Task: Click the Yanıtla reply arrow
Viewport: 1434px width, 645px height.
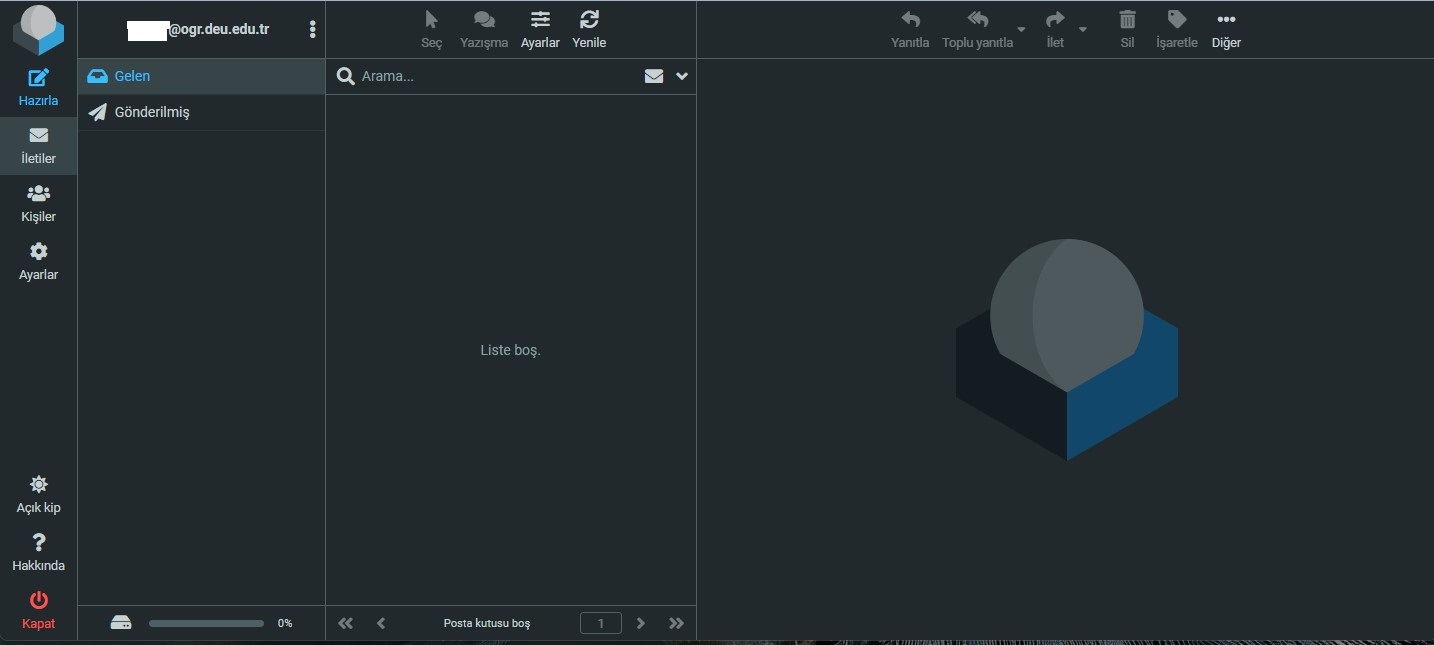Action: pyautogui.click(x=910, y=20)
